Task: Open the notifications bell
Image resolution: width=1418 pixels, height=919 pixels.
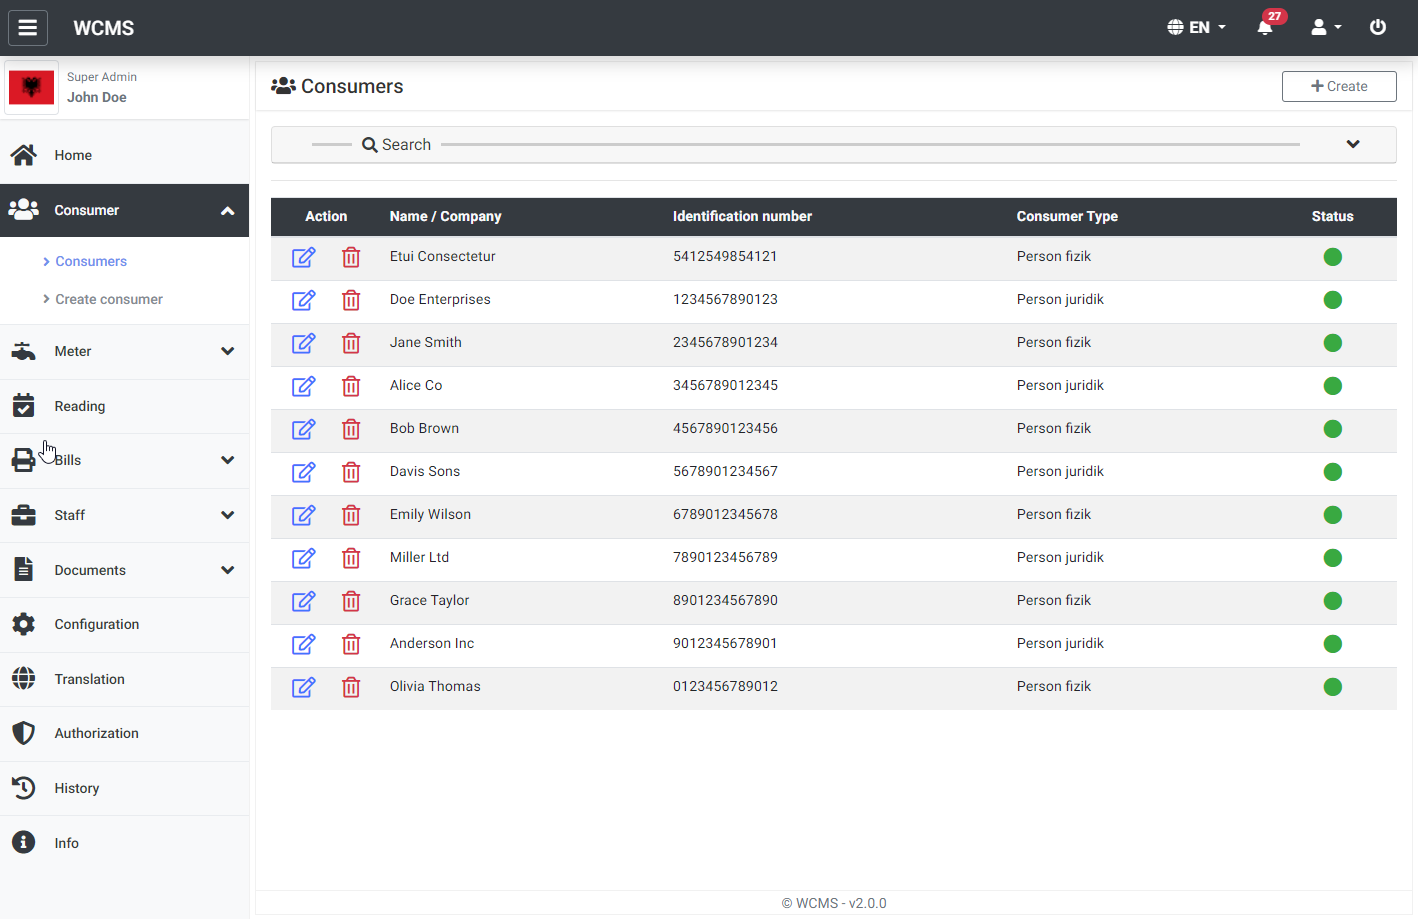Action: [x=1265, y=27]
